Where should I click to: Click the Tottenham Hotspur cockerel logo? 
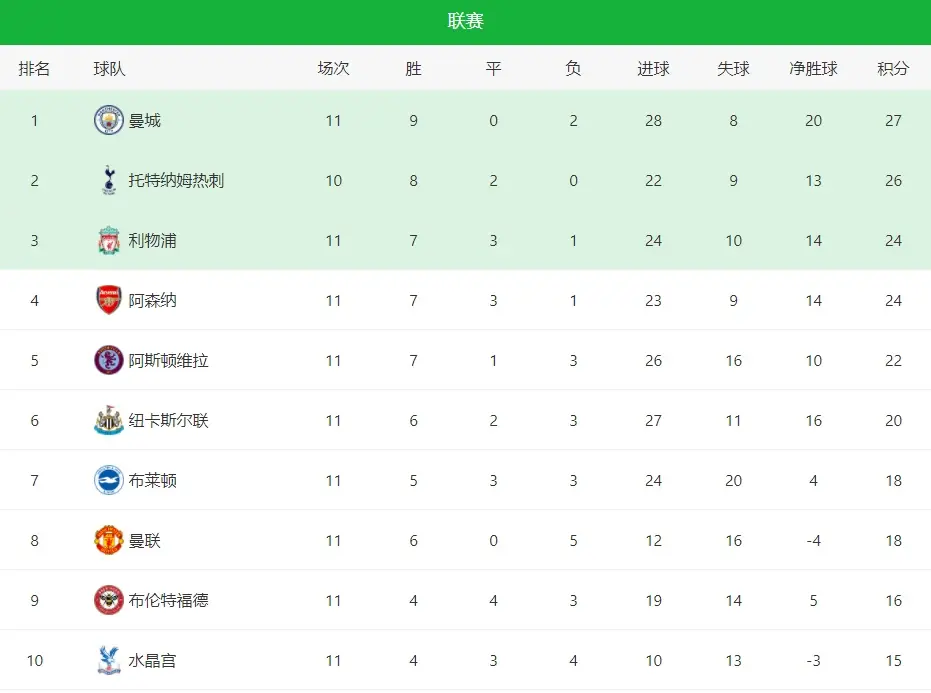tap(109, 181)
